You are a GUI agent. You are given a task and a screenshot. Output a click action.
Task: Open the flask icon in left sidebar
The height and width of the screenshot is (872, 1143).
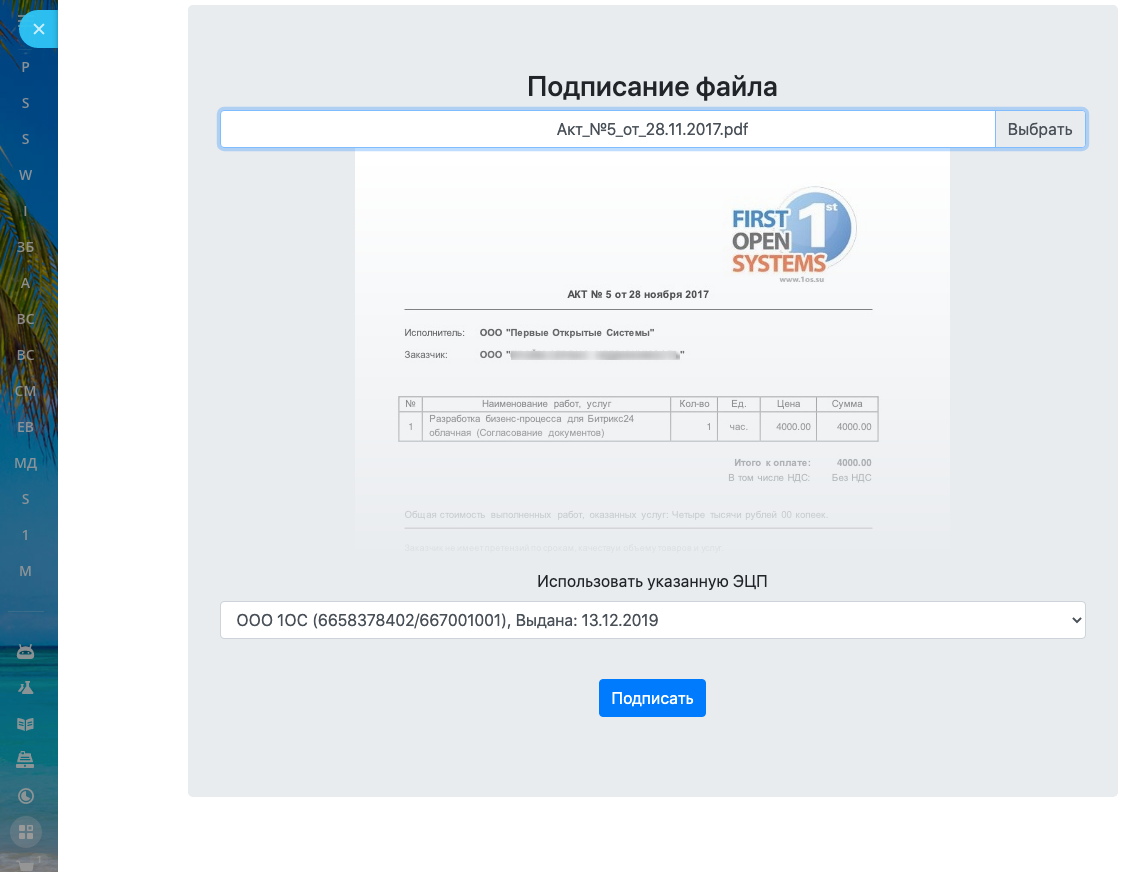pos(26,688)
